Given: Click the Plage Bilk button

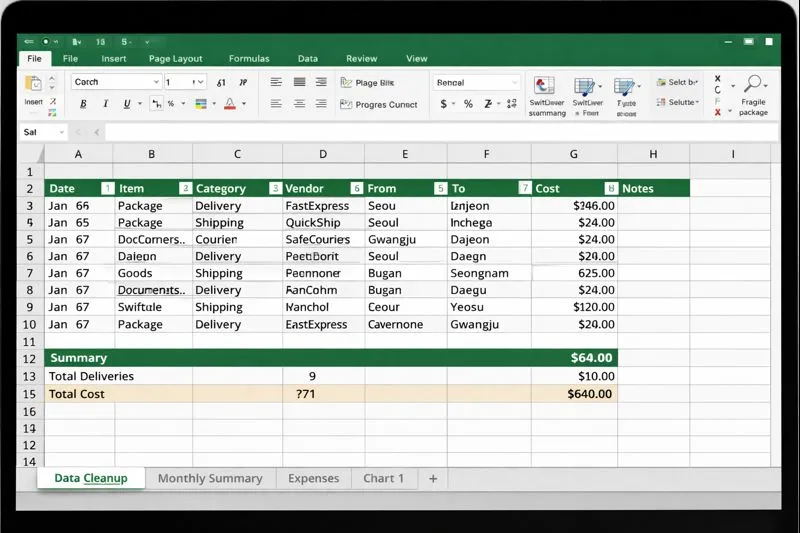Looking at the screenshot, I should click(x=374, y=82).
